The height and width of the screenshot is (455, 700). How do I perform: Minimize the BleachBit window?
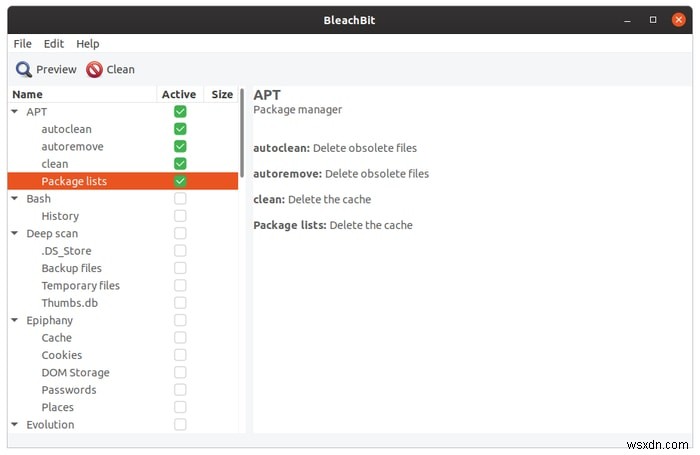click(626, 19)
